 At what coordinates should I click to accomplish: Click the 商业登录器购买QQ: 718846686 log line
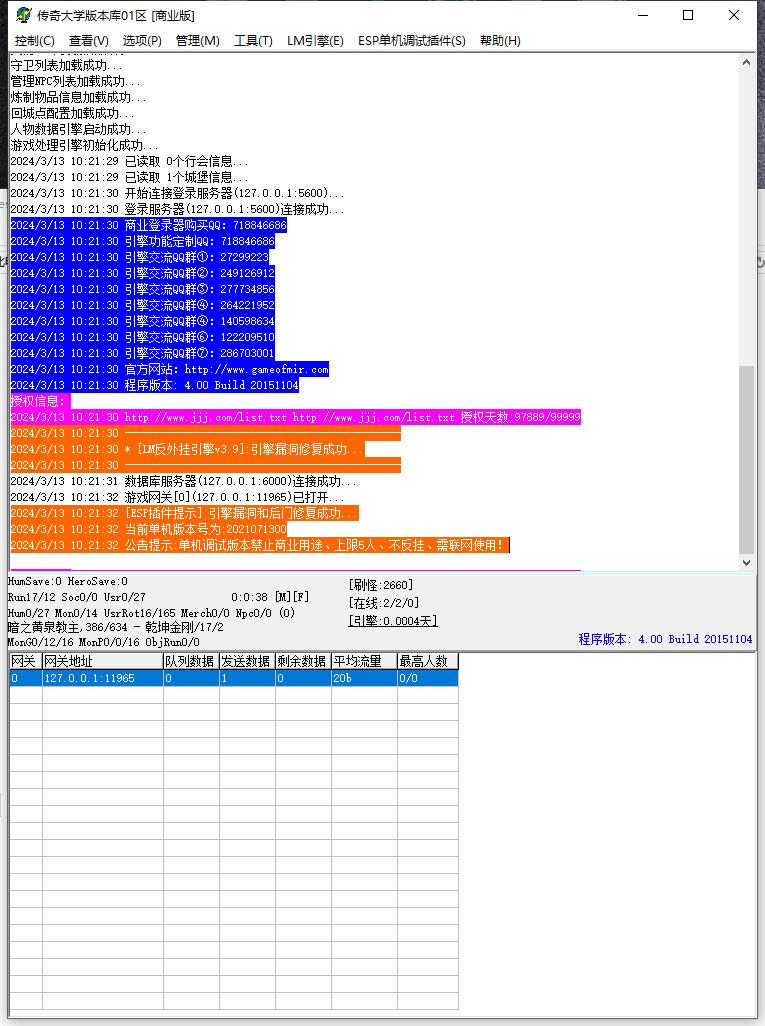coord(149,226)
